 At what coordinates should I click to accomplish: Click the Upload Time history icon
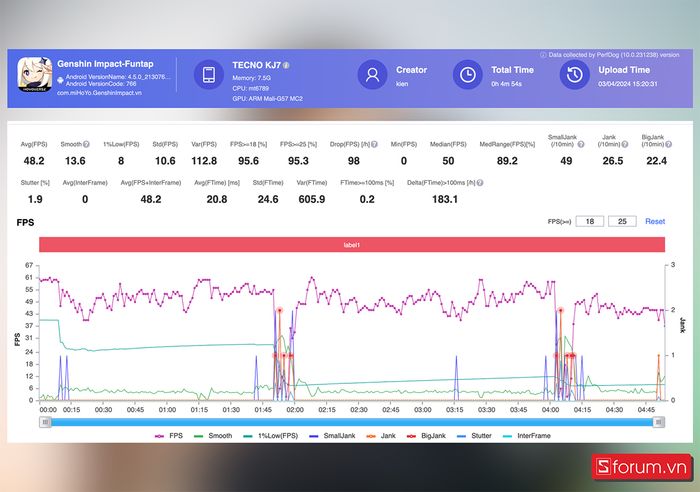[575, 75]
